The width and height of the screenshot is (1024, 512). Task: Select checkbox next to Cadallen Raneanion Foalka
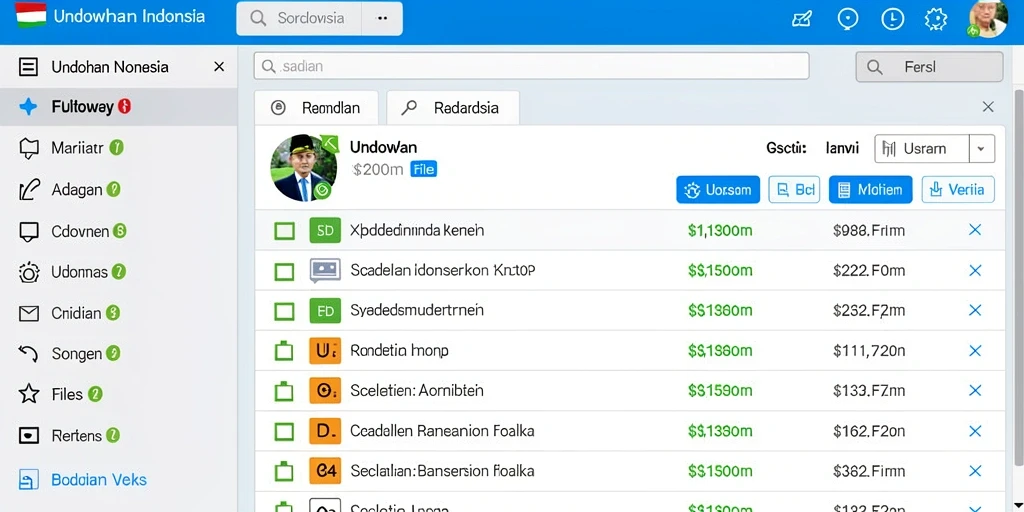[x=284, y=431]
